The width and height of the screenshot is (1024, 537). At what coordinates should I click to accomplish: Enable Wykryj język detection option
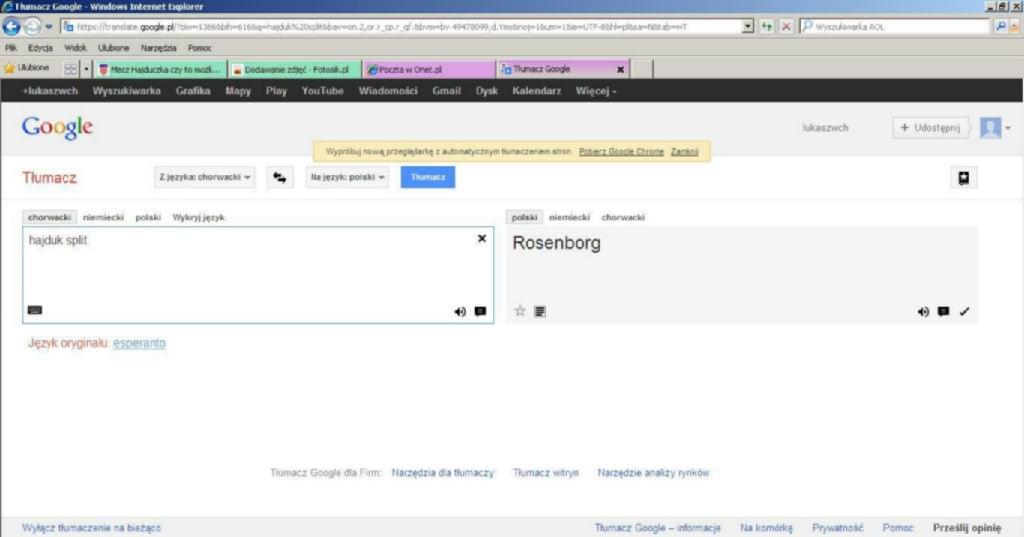point(199,217)
